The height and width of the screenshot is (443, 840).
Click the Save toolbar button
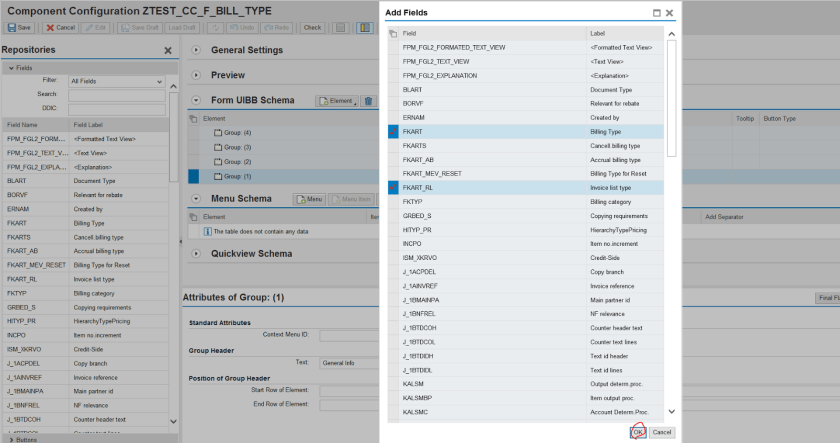pos(19,28)
